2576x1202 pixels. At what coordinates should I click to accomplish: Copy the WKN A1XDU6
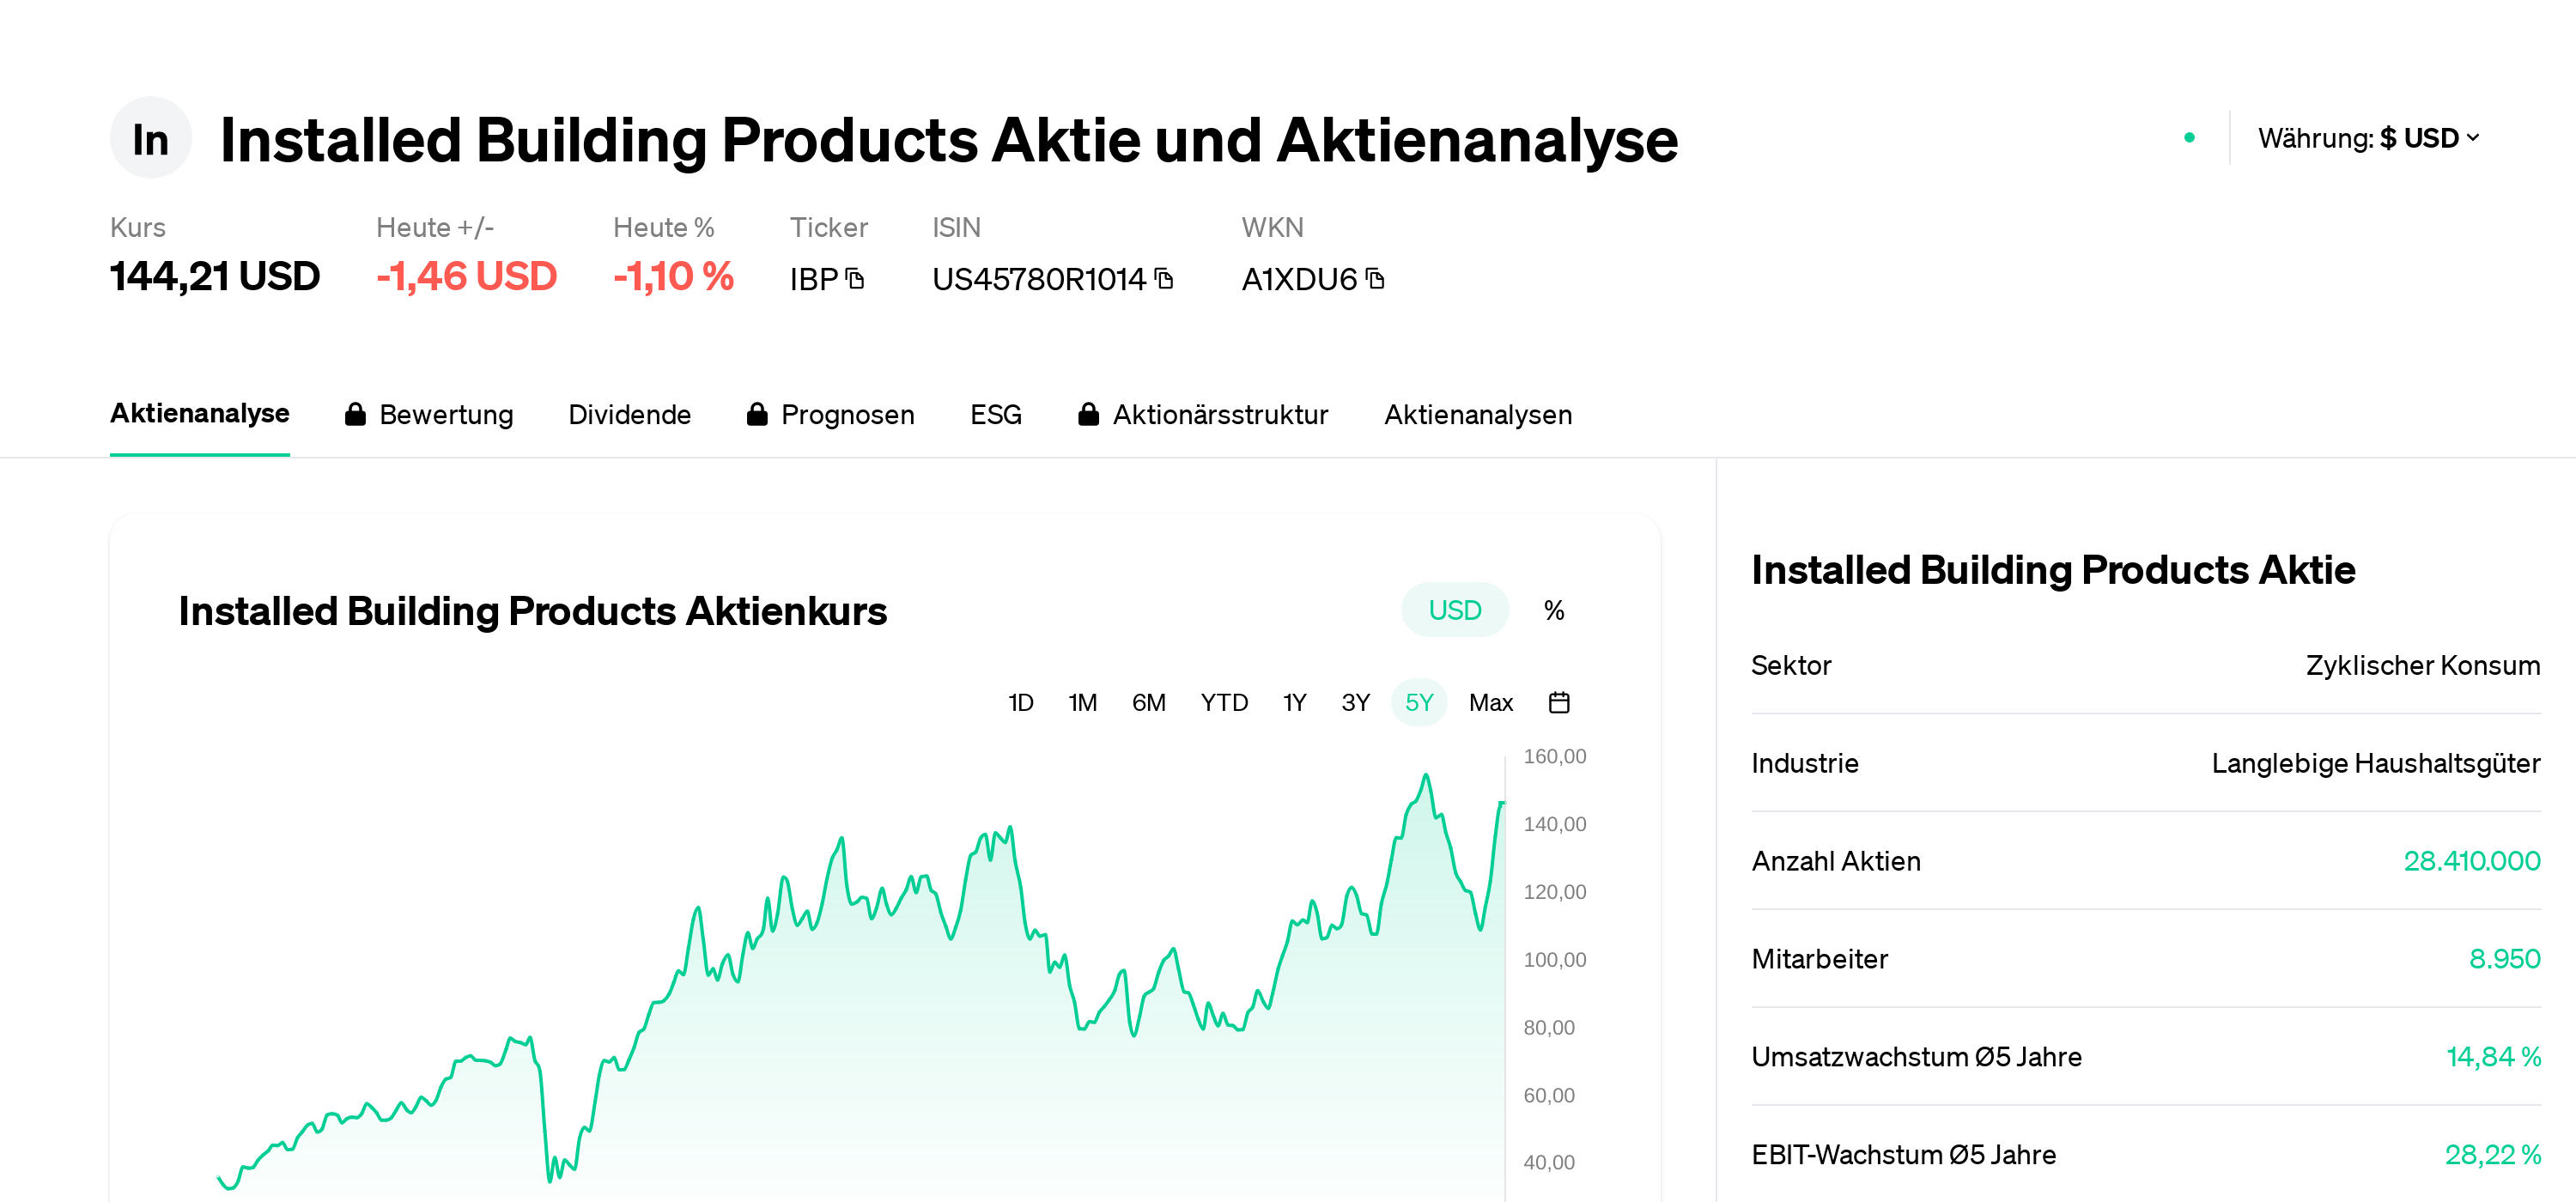1375,279
